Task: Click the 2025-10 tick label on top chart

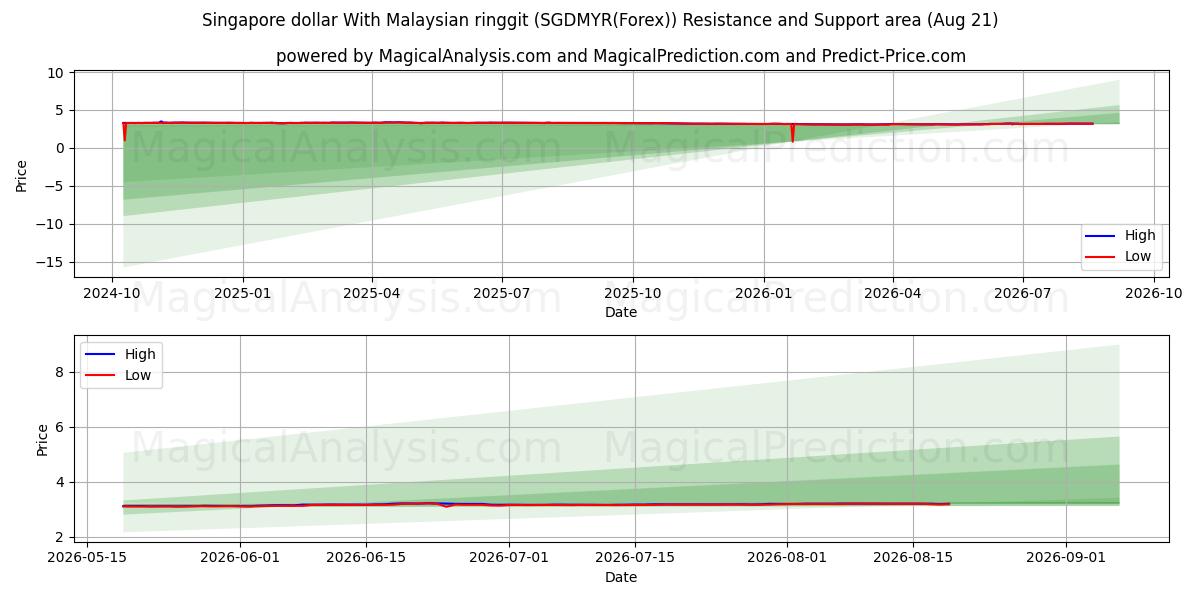Action: click(632, 293)
